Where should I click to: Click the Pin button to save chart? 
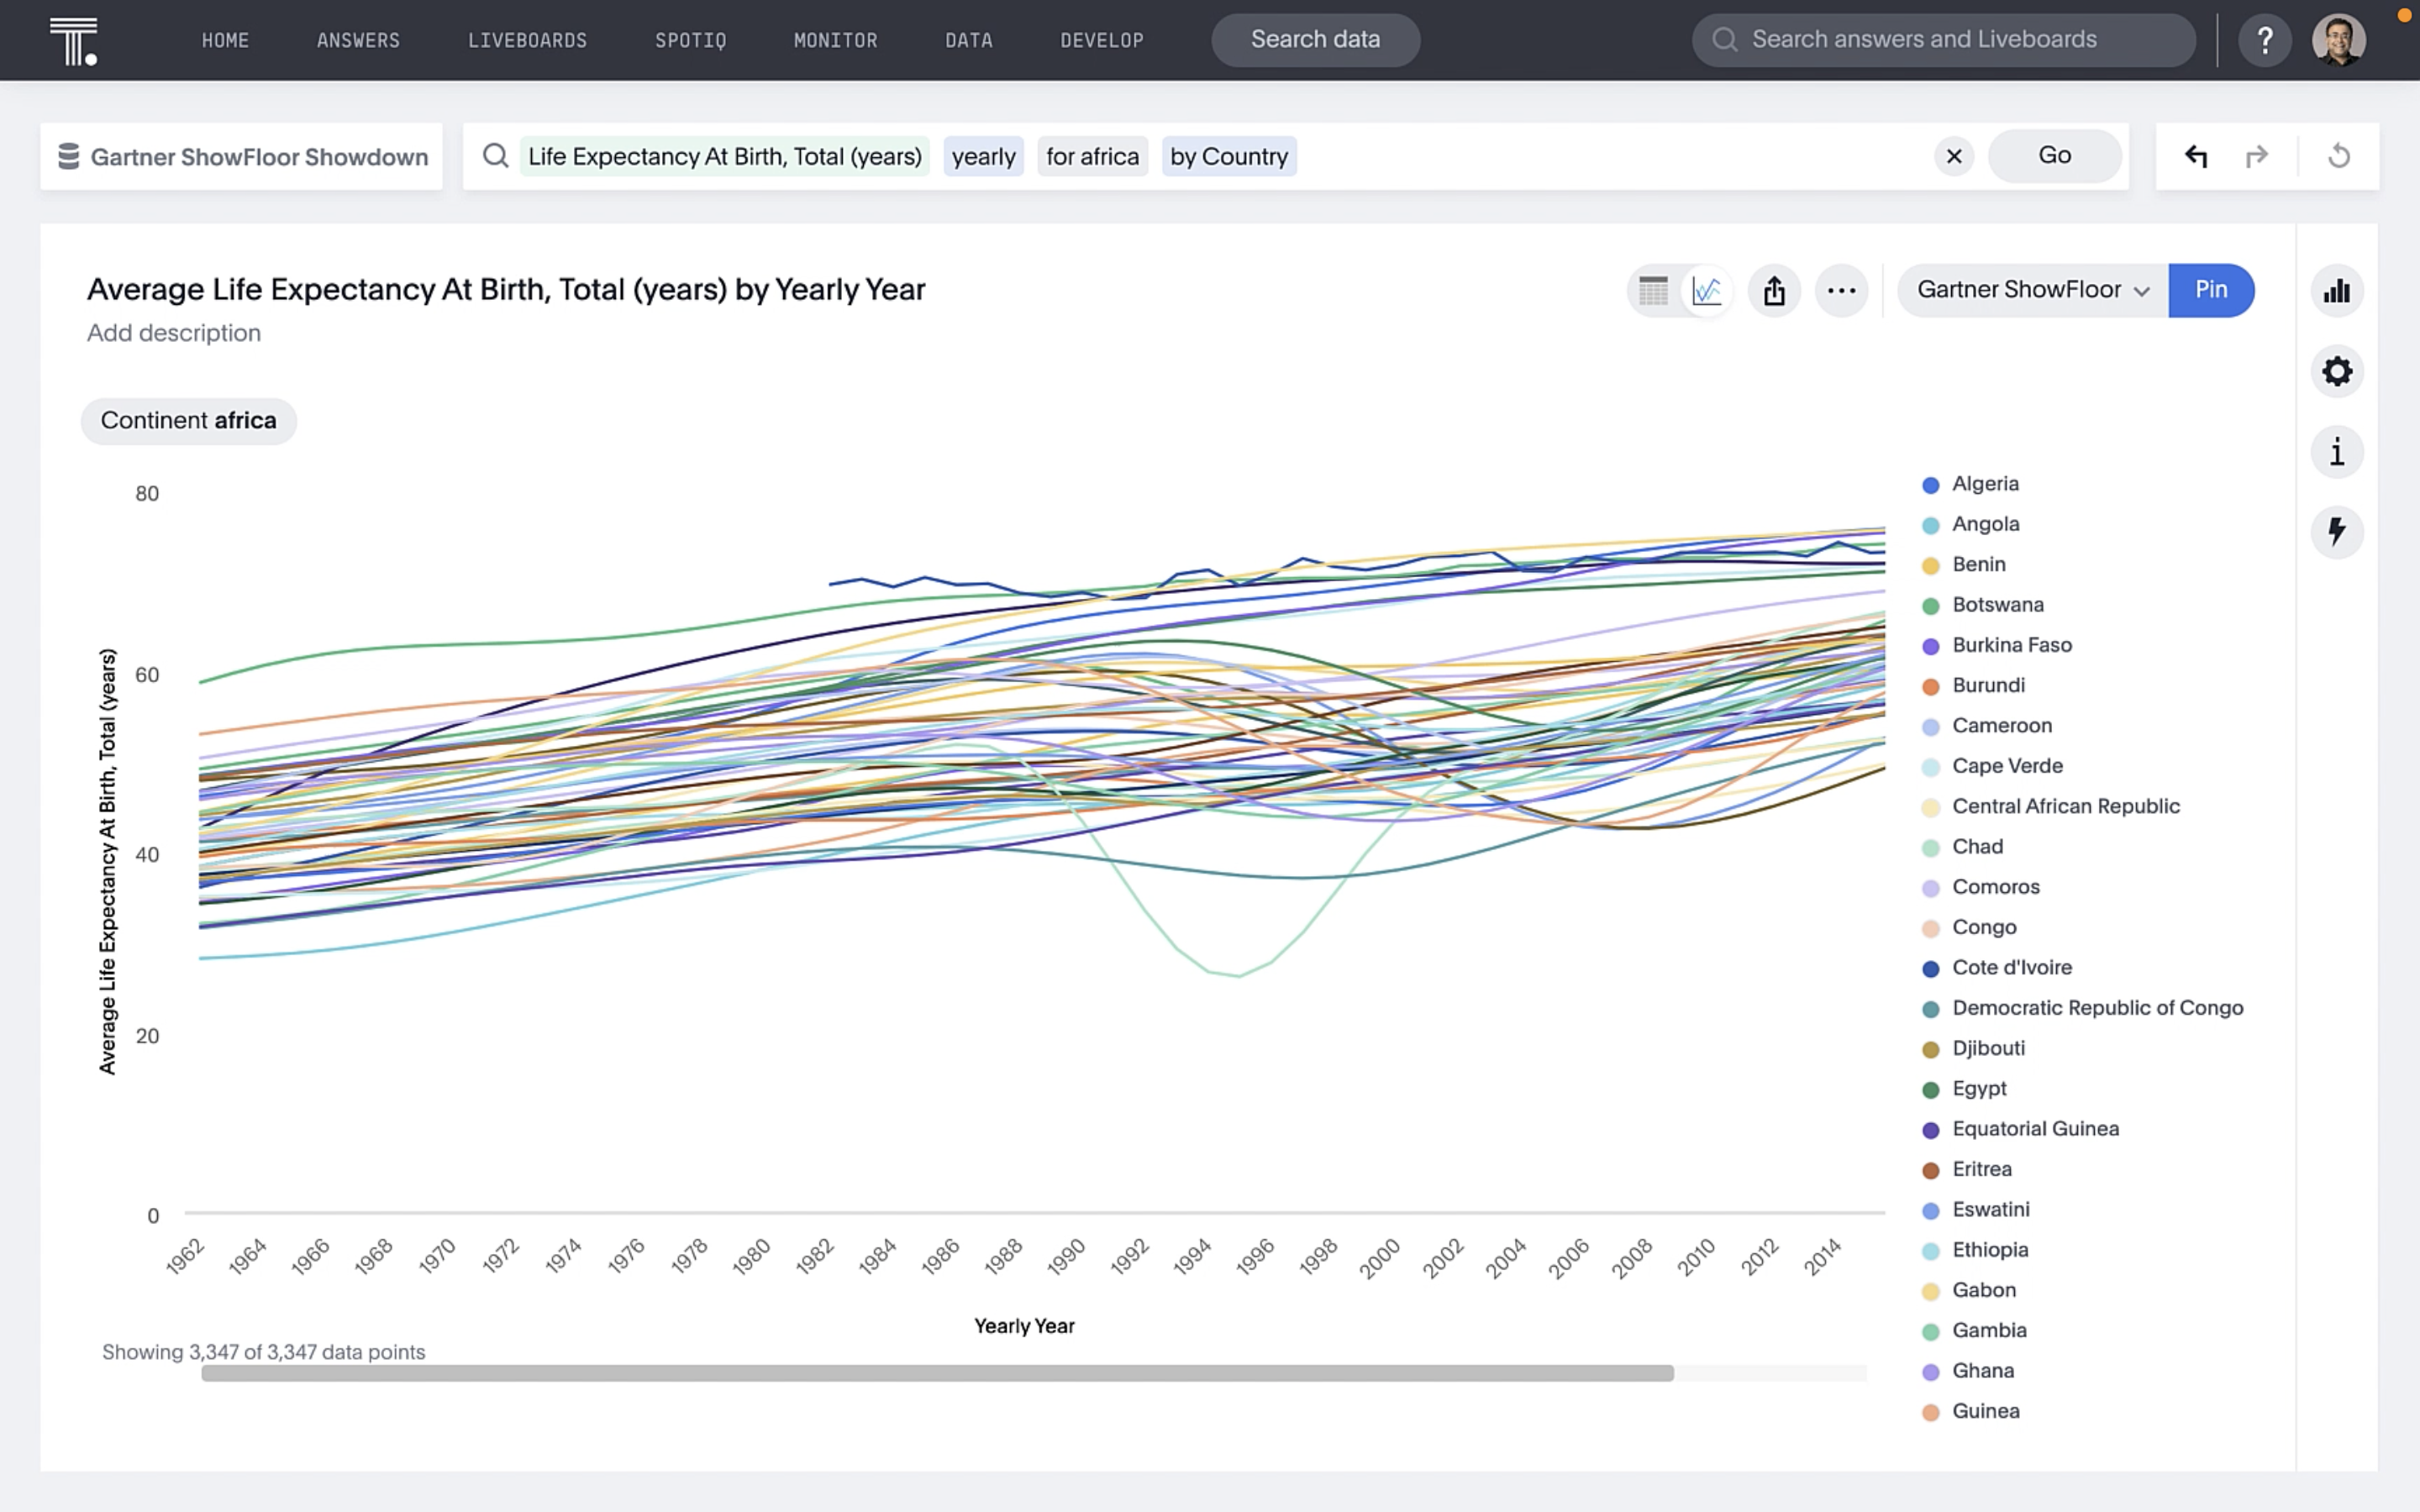click(x=2211, y=289)
